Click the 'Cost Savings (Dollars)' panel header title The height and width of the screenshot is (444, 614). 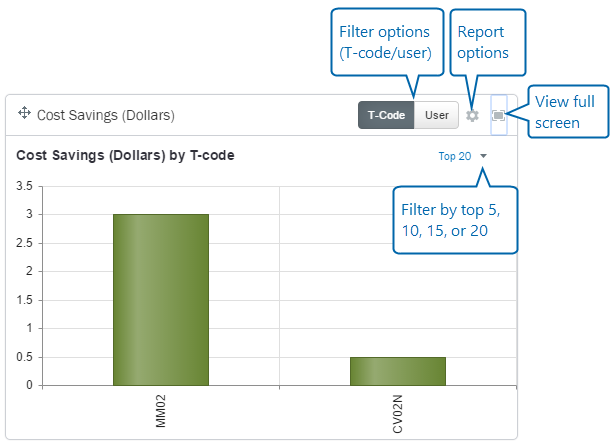pyautogui.click(x=106, y=115)
